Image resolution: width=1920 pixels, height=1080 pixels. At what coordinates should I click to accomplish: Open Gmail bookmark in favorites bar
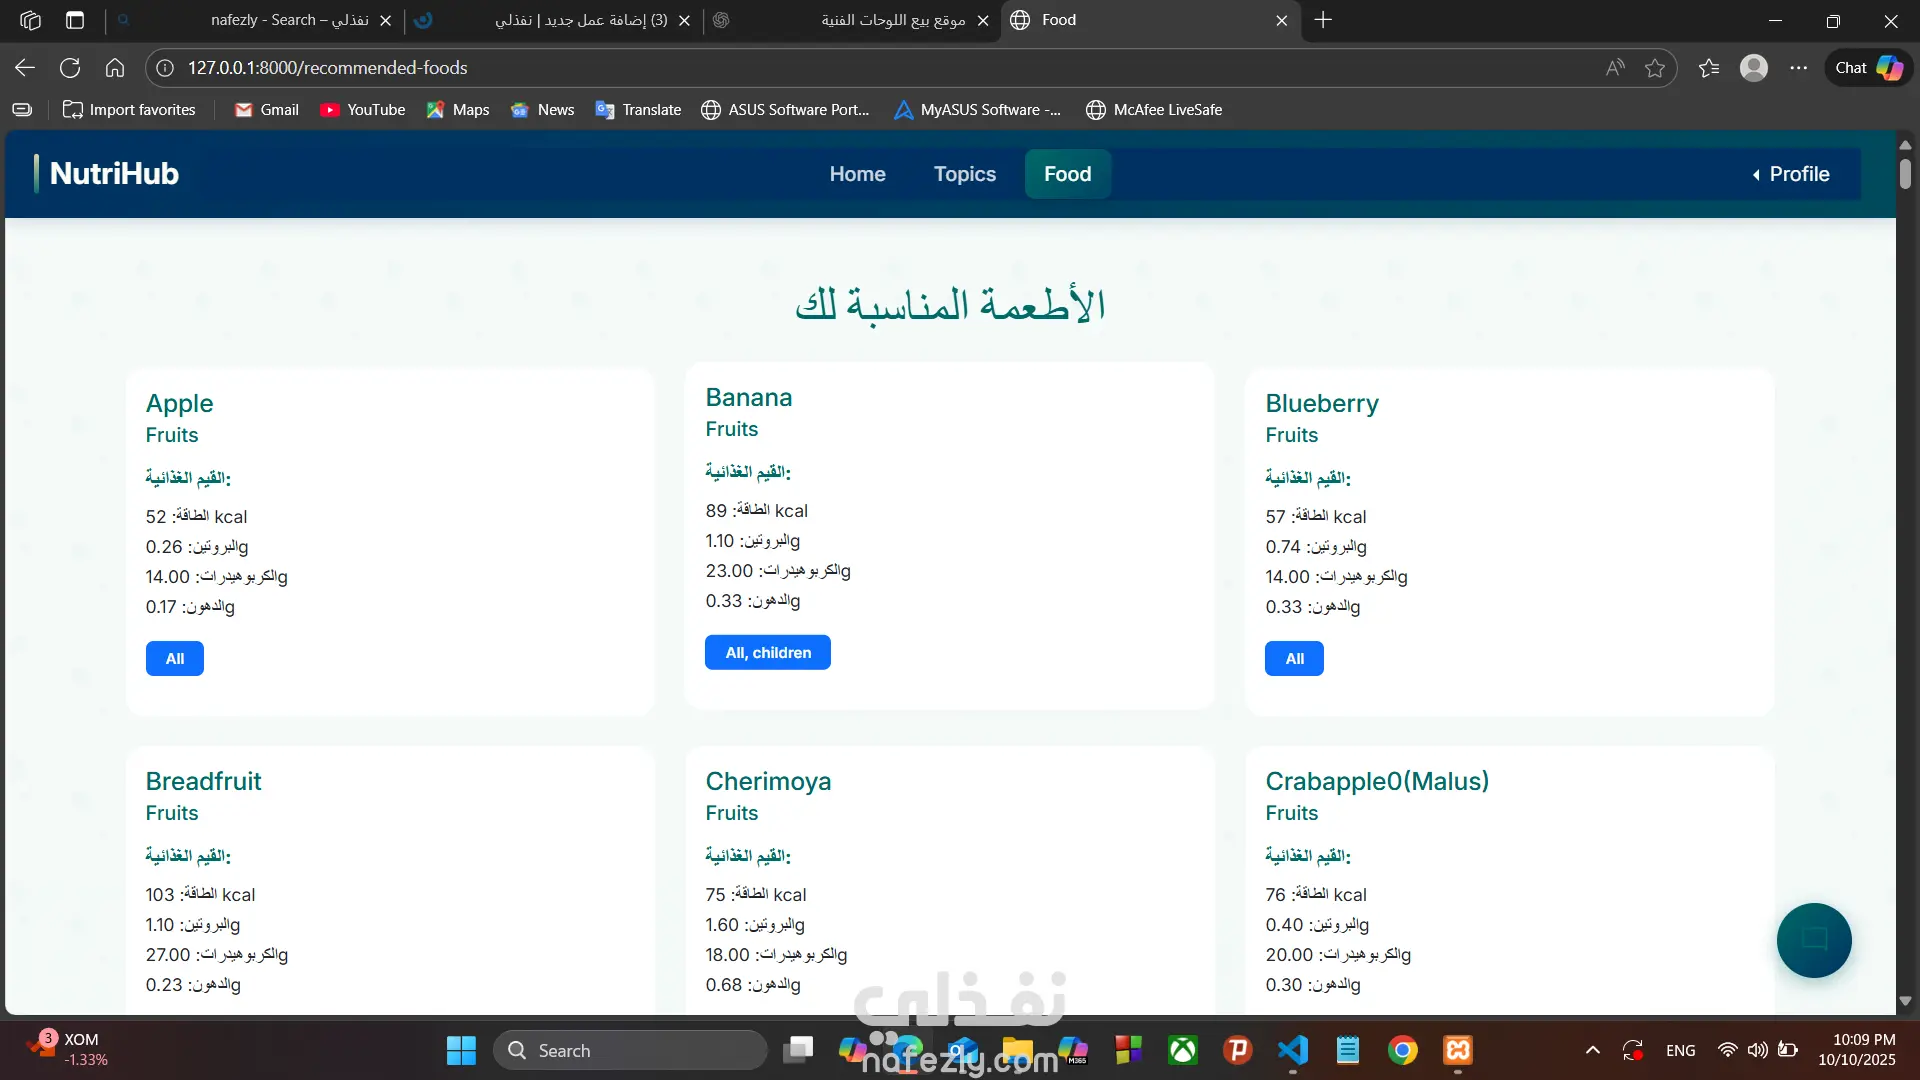(x=266, y=110)
